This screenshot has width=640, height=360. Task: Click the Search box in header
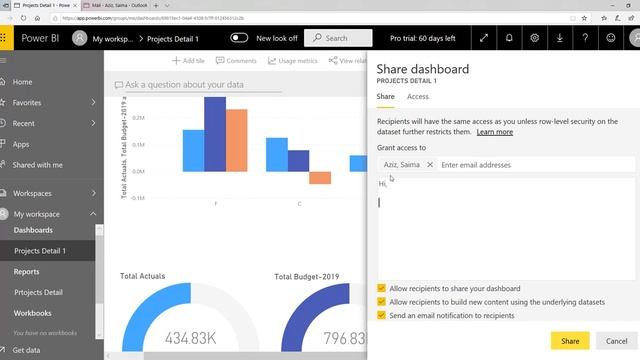pos(338,38)
